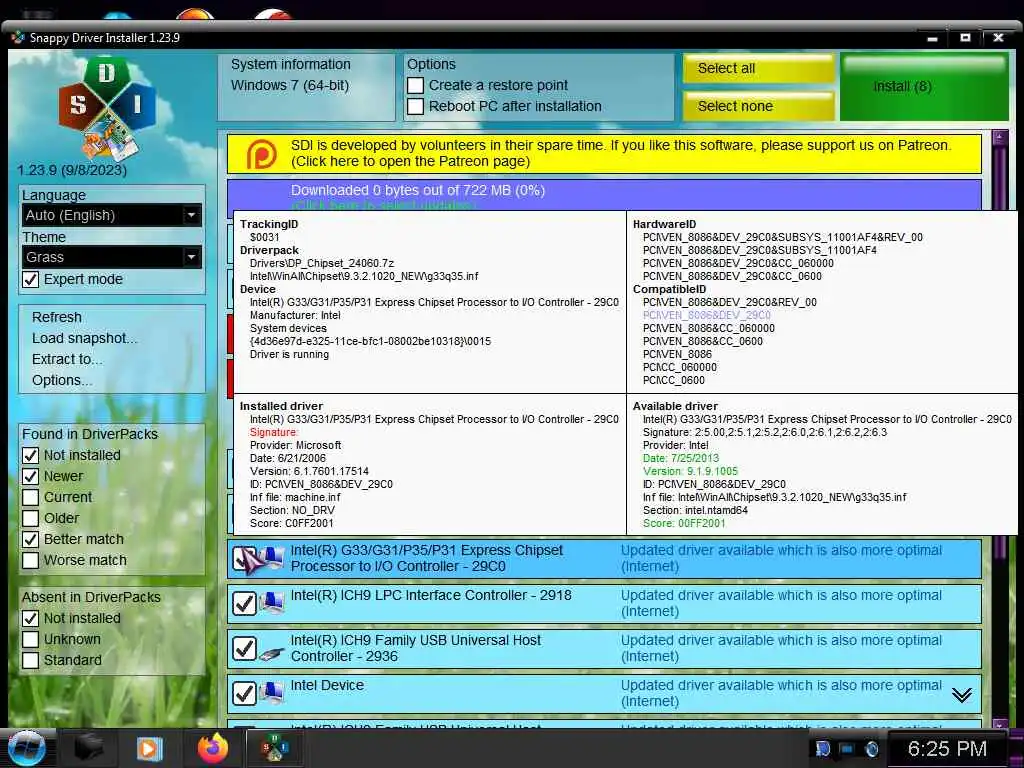Launch the media player taskbar icon

point(149,748)
